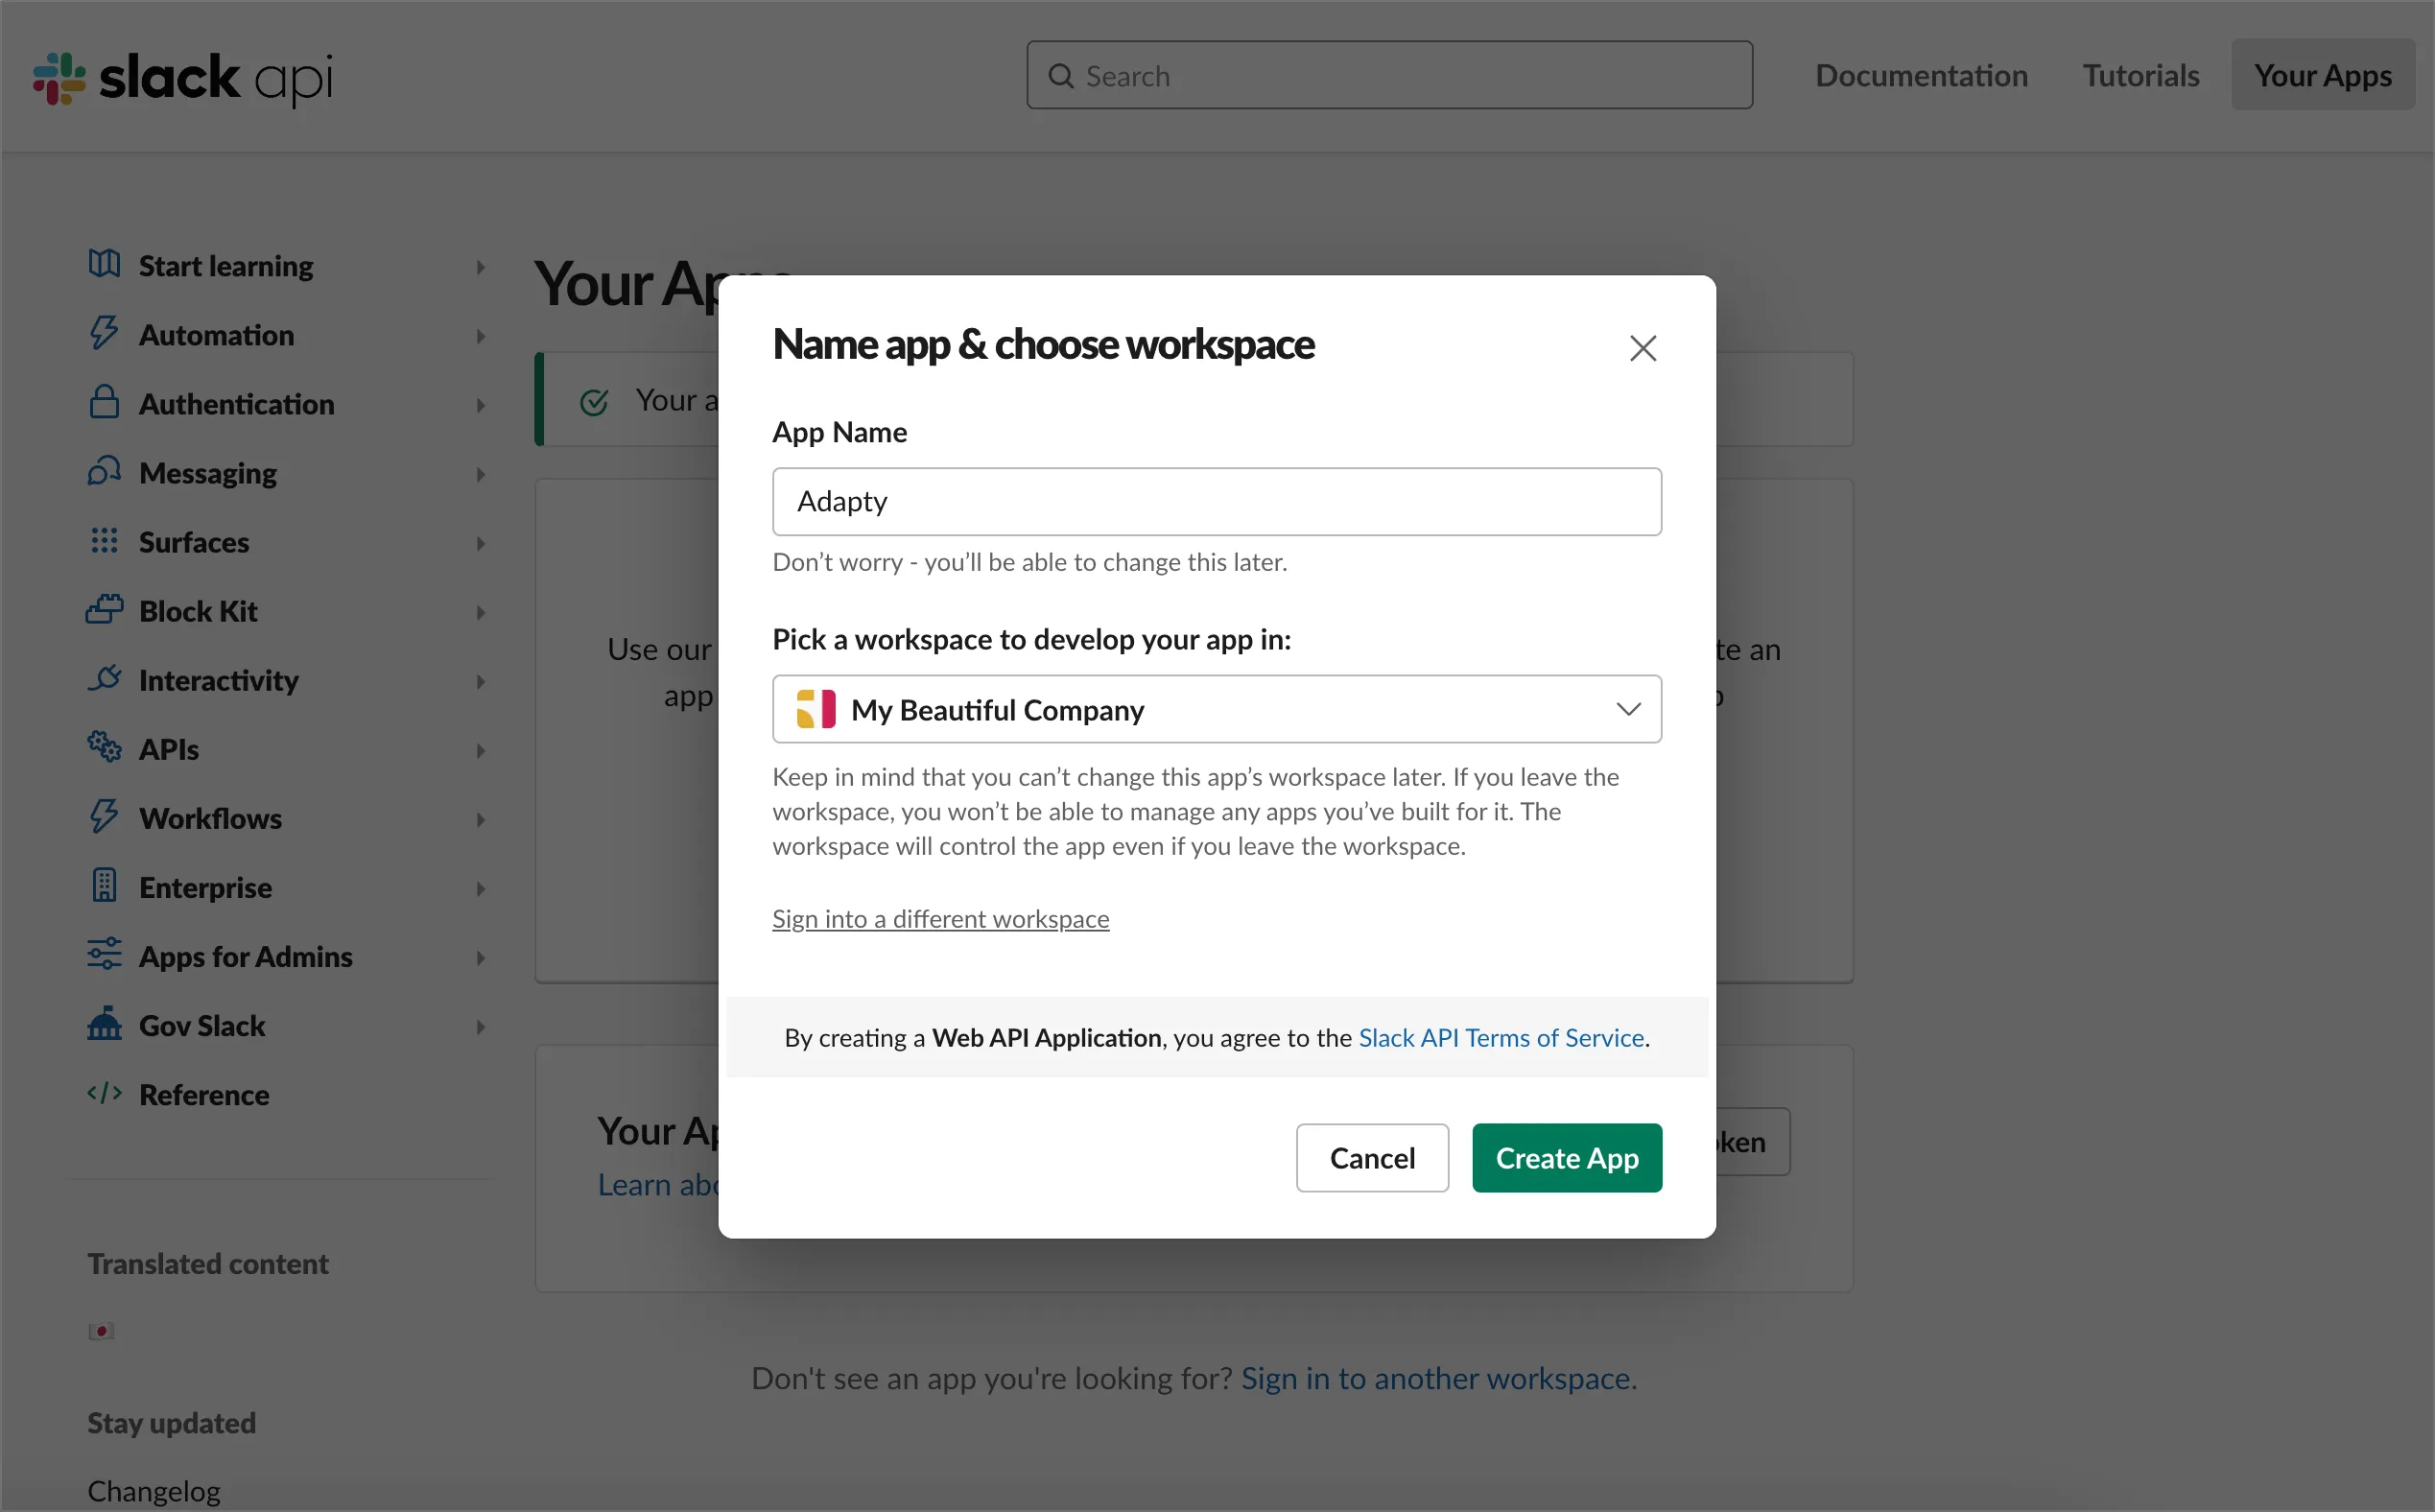This screenshot has height=1512, width=2435.
Task: Close the Name app dialog
Action: point(1642,348)
